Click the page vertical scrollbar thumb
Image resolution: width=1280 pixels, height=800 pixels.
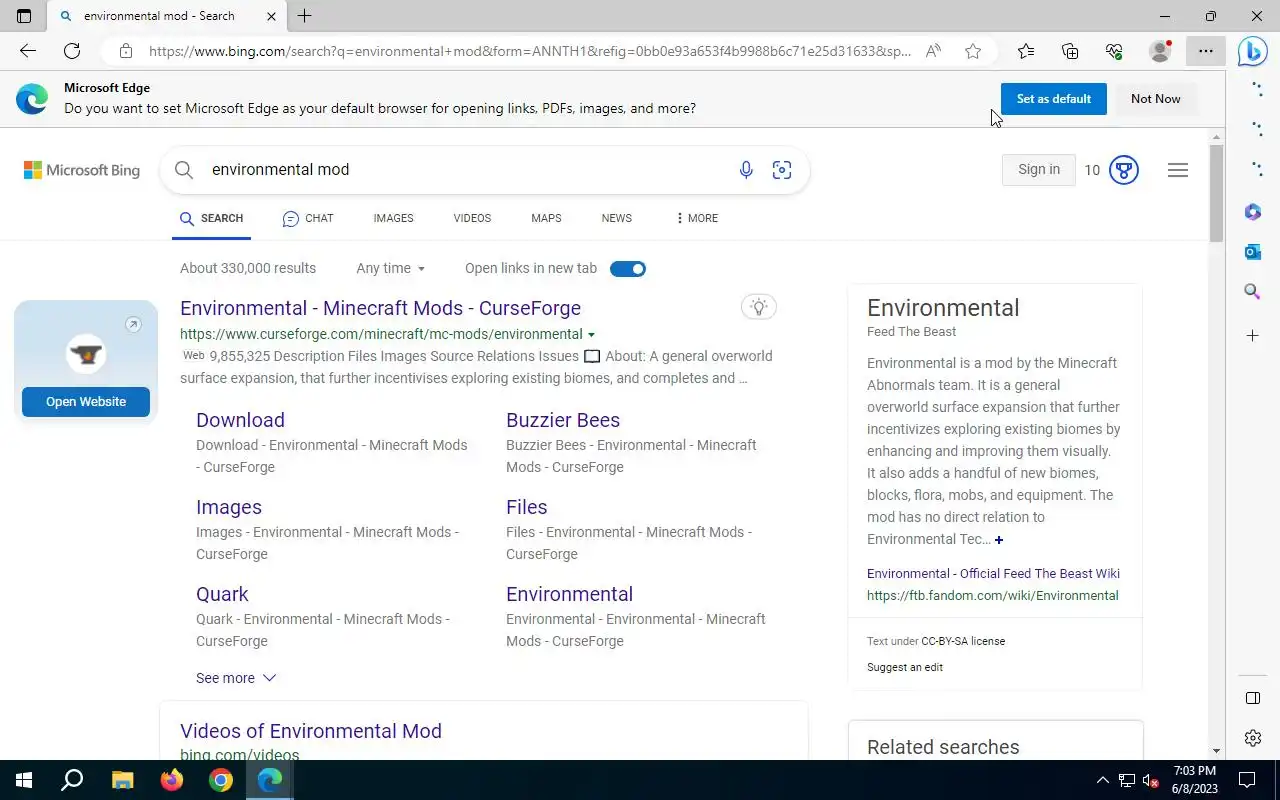point(1216,193)
